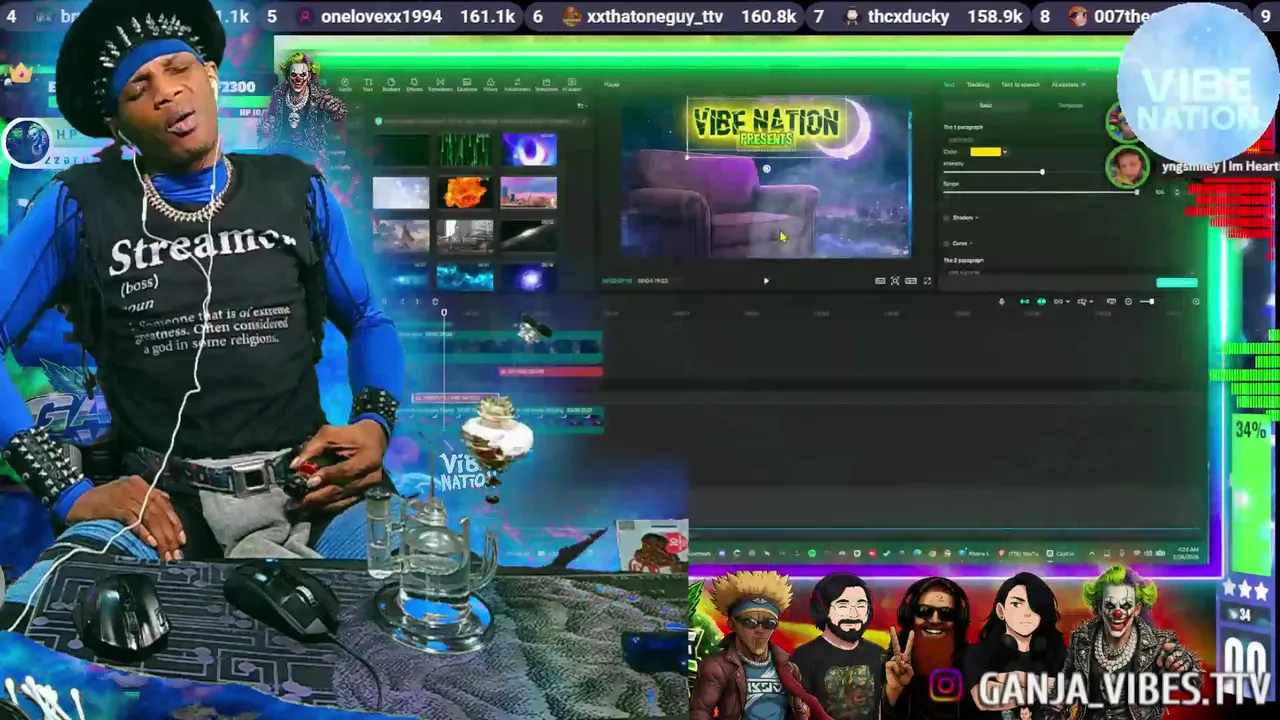This screenshot has height=720, width=1280.
Task: Click the Intensity slider handle
Action: point(1042,172)
